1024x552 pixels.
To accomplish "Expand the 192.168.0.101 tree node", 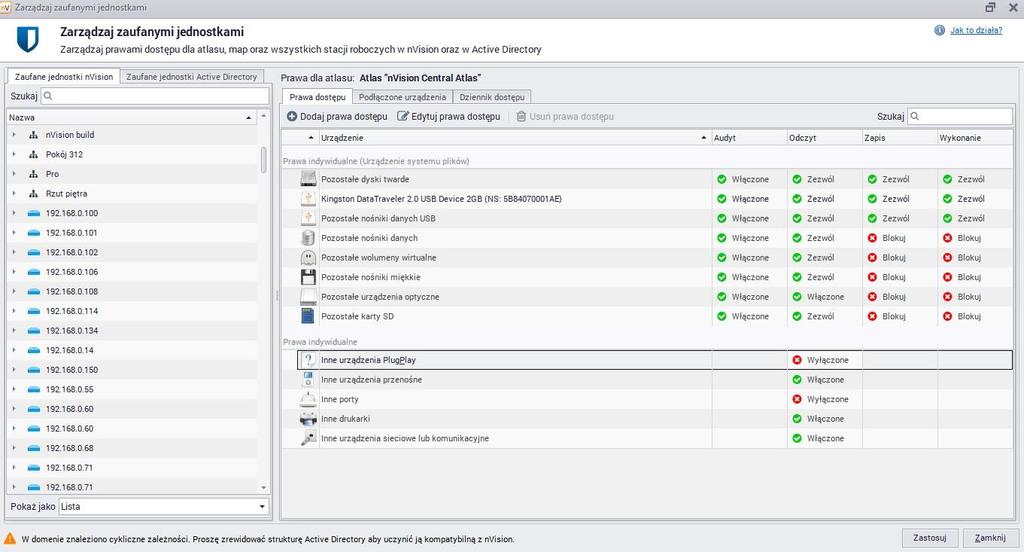I will [x=14, y=233].
